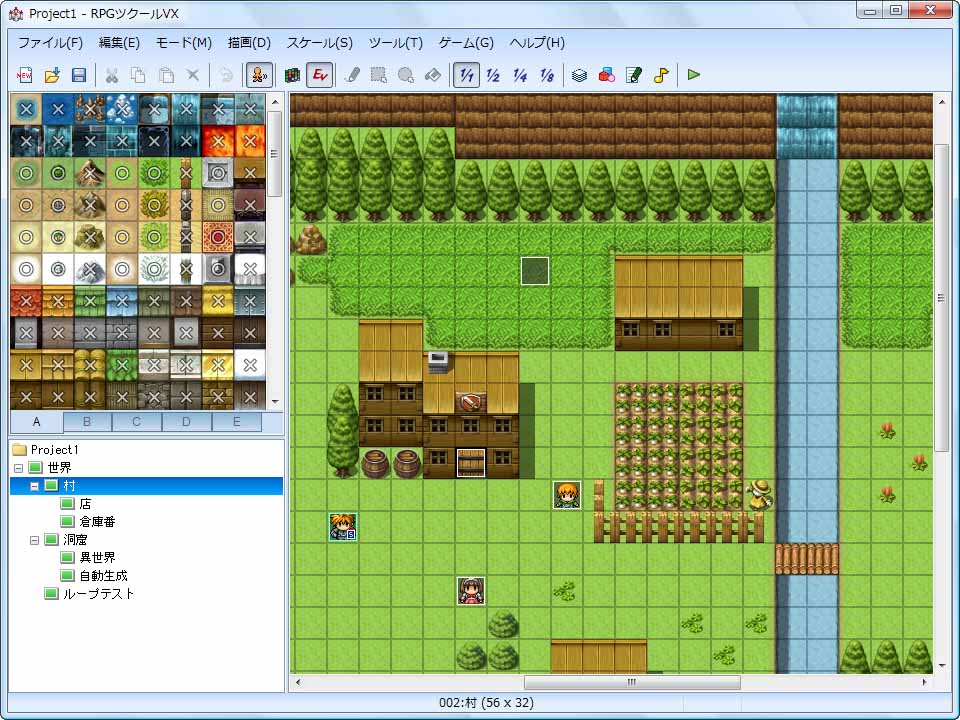The height and width of the screenshot is (720, 960).
Task: Switch to tileset tab C
Action: 137,422
